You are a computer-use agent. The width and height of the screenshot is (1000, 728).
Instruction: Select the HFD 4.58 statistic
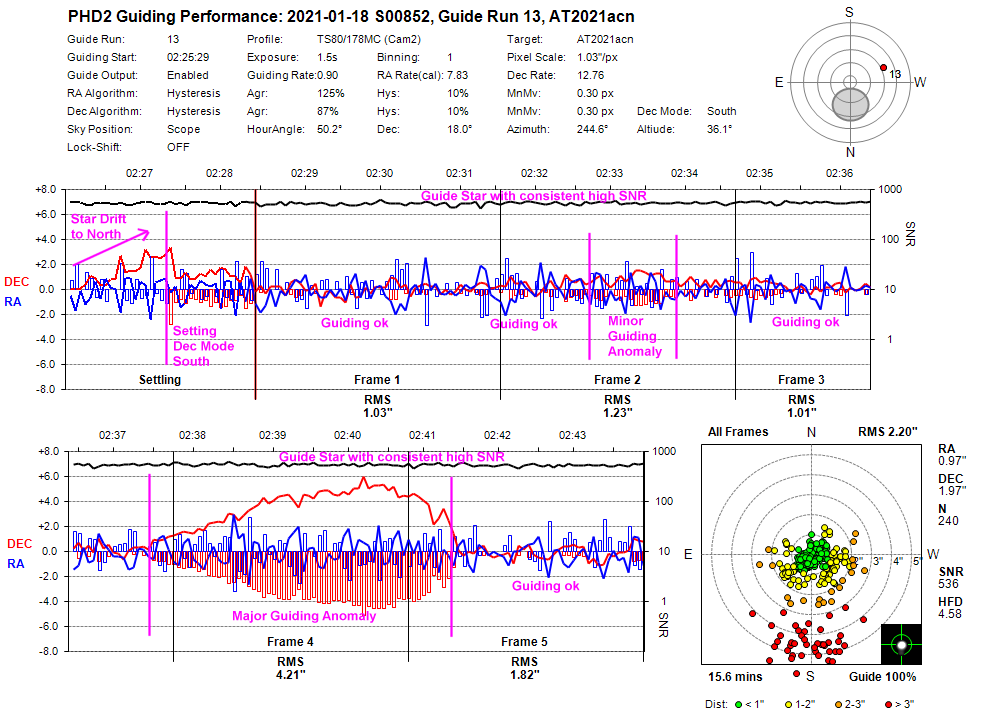coord(950,608)
